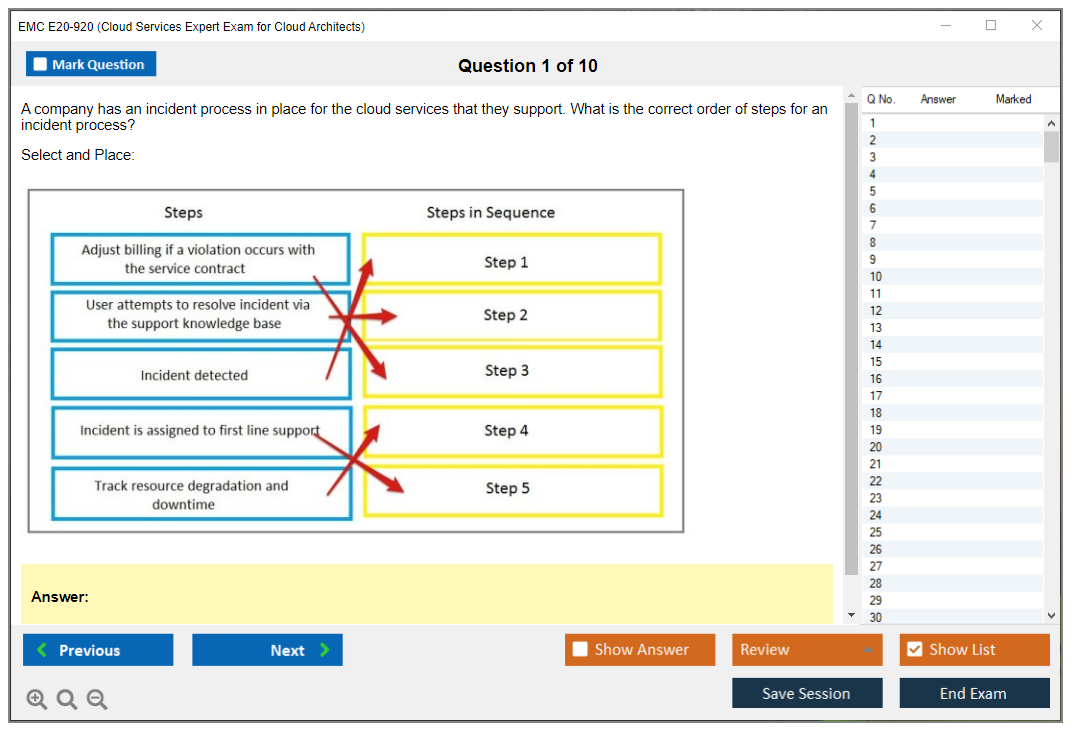Uncheck the Show List checkbox
This screenshot has height=735, width=1075.
click(x=914, y=650)
